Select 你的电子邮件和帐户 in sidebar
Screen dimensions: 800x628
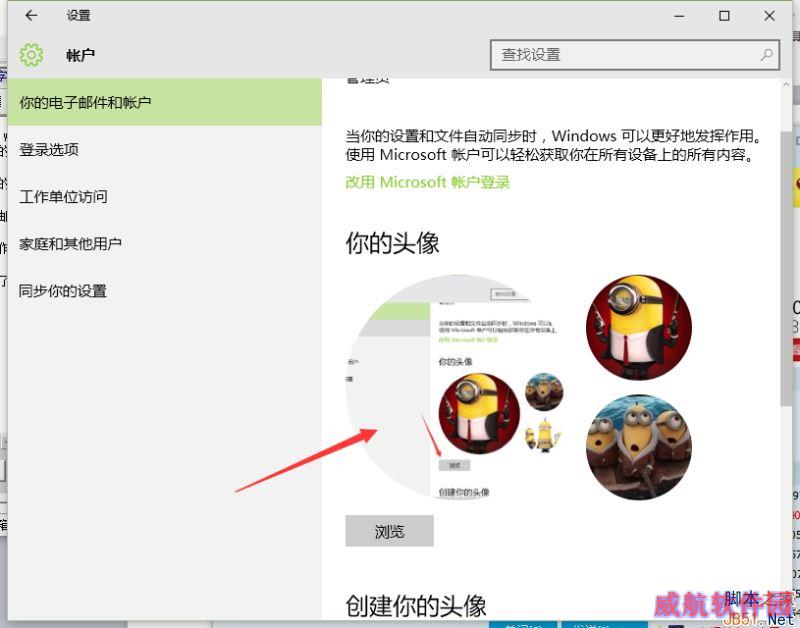165,102
